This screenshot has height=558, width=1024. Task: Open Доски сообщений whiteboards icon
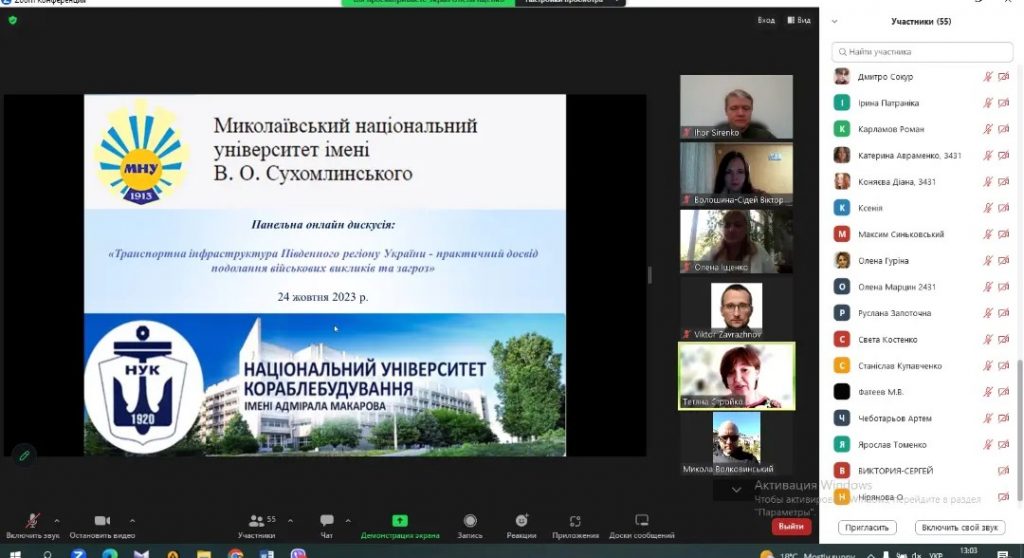[640, 521]
